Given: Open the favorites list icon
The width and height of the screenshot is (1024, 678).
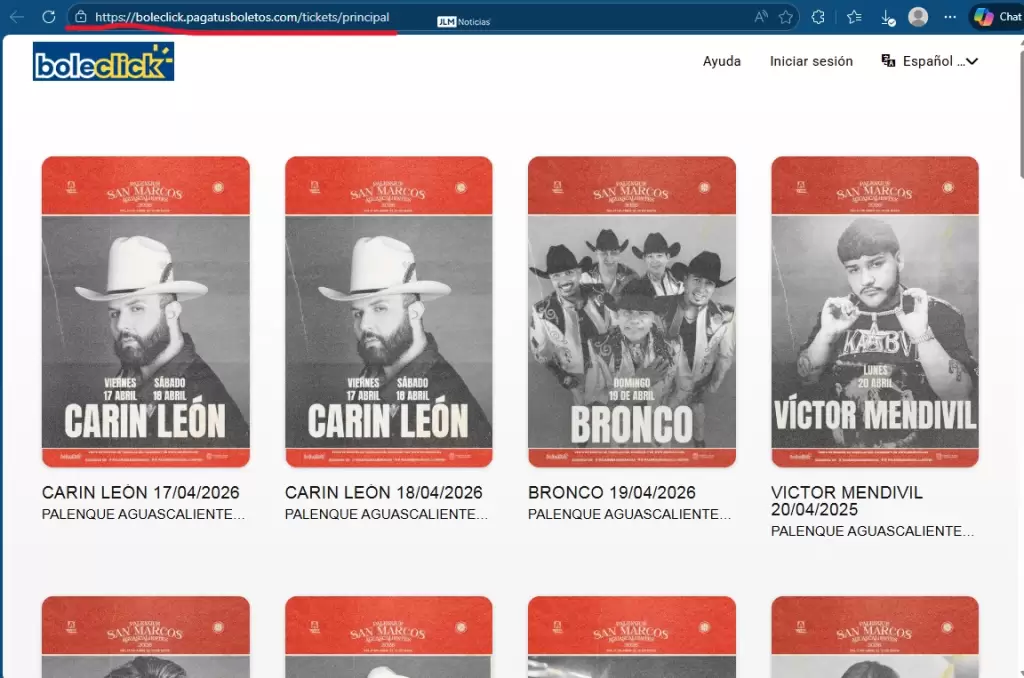Looking at the screenshot, I should [x=854, y=17].
